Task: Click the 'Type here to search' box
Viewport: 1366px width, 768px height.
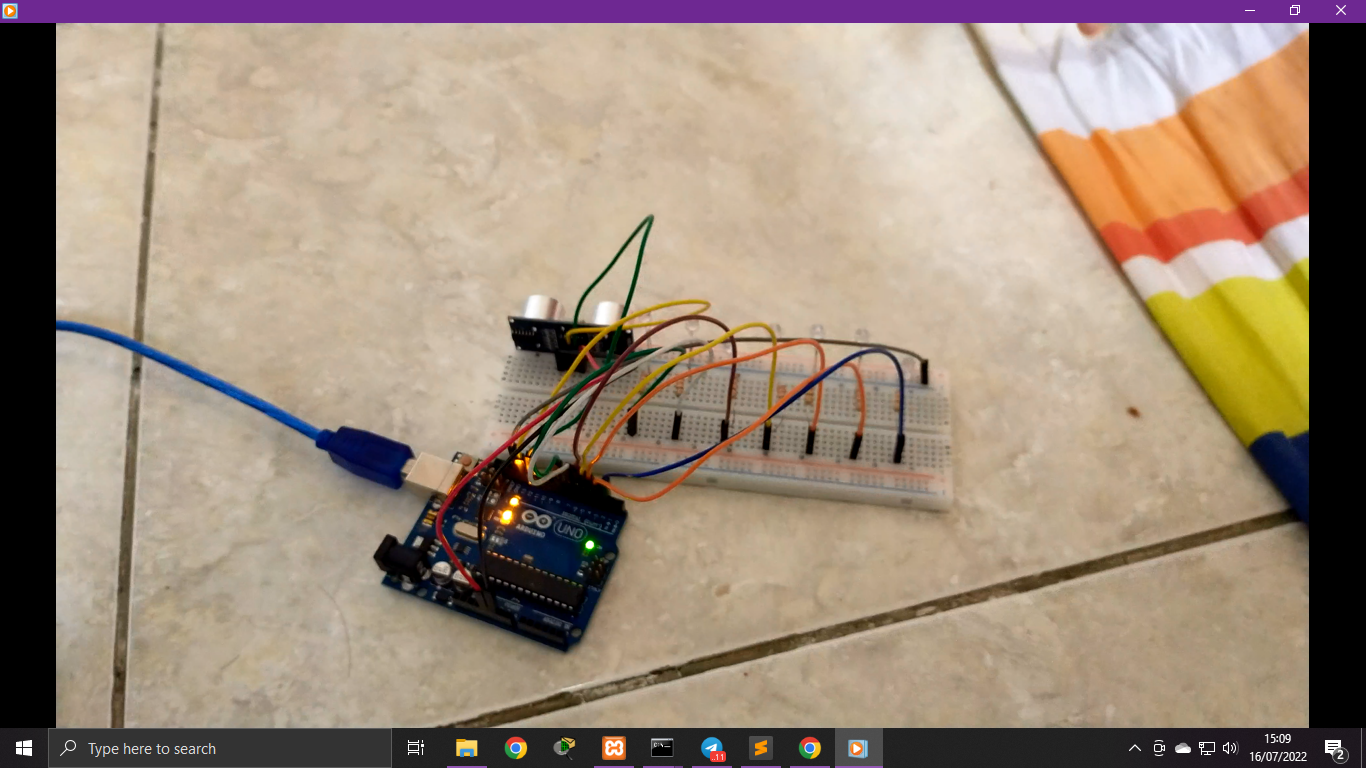Action: (220, 748)
